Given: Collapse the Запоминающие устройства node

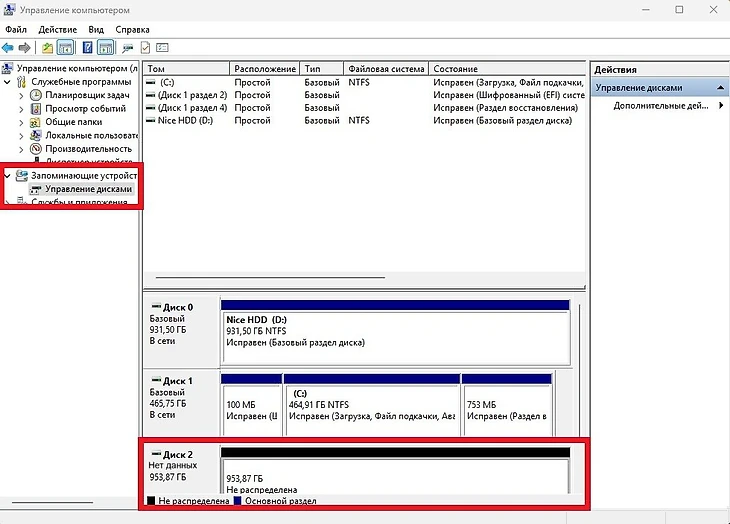Looking at the screenshot, I should point(8,175).
